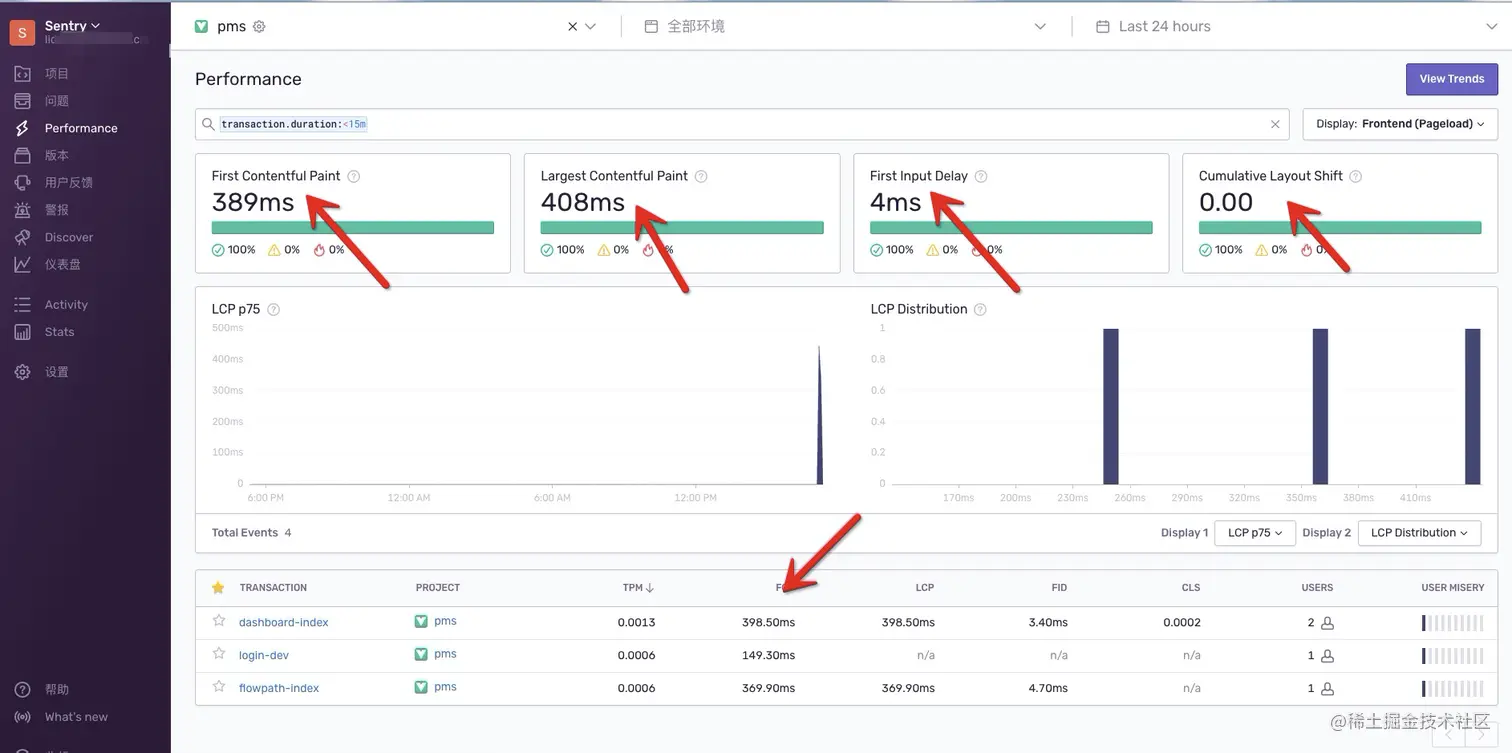Expand the project selector chevron
This screenshot has width=1512, height=753.
(590, 27)
